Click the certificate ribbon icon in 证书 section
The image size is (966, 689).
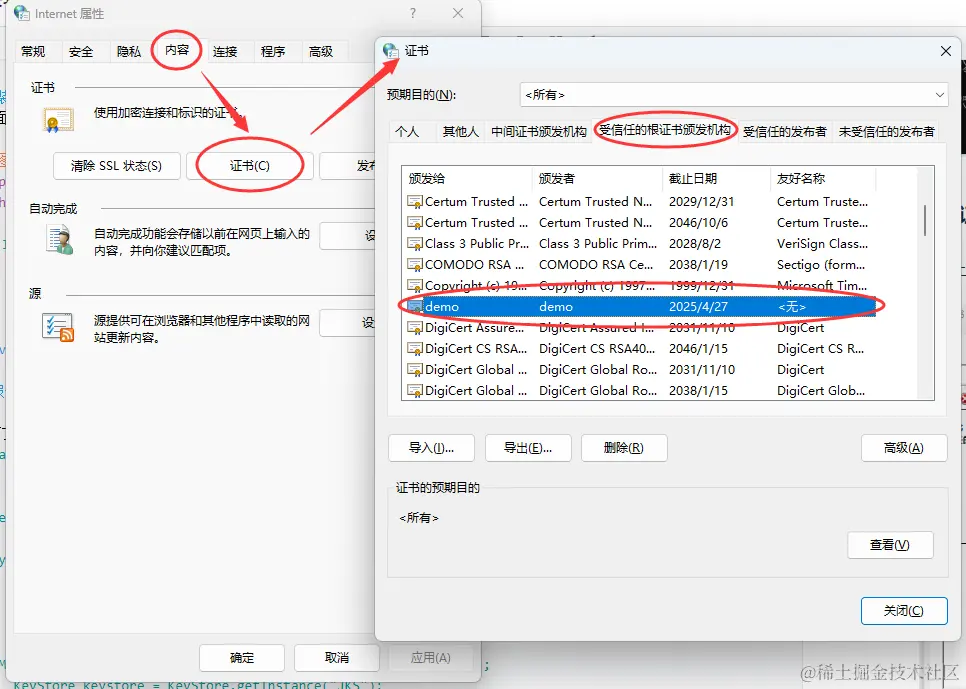pyautogui.click(x=57, y=118)
